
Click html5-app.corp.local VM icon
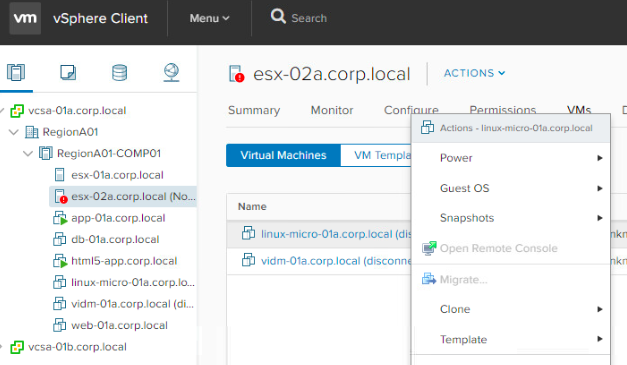coord(60,261)
